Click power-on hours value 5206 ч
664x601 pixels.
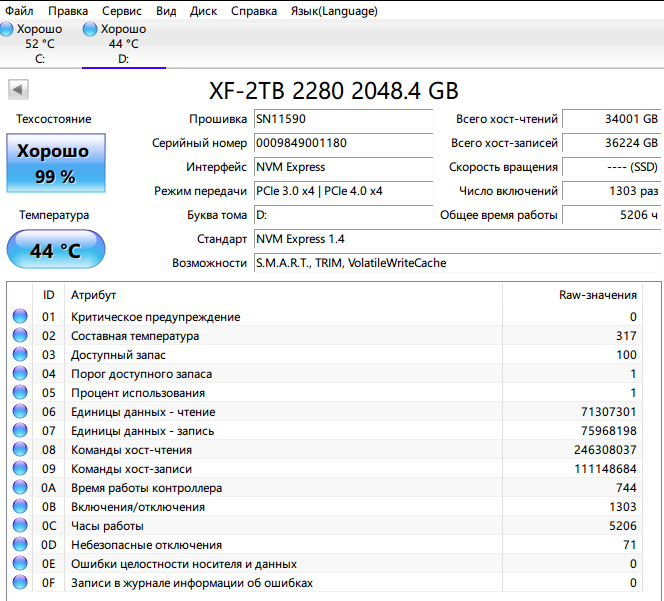[611, 215]
